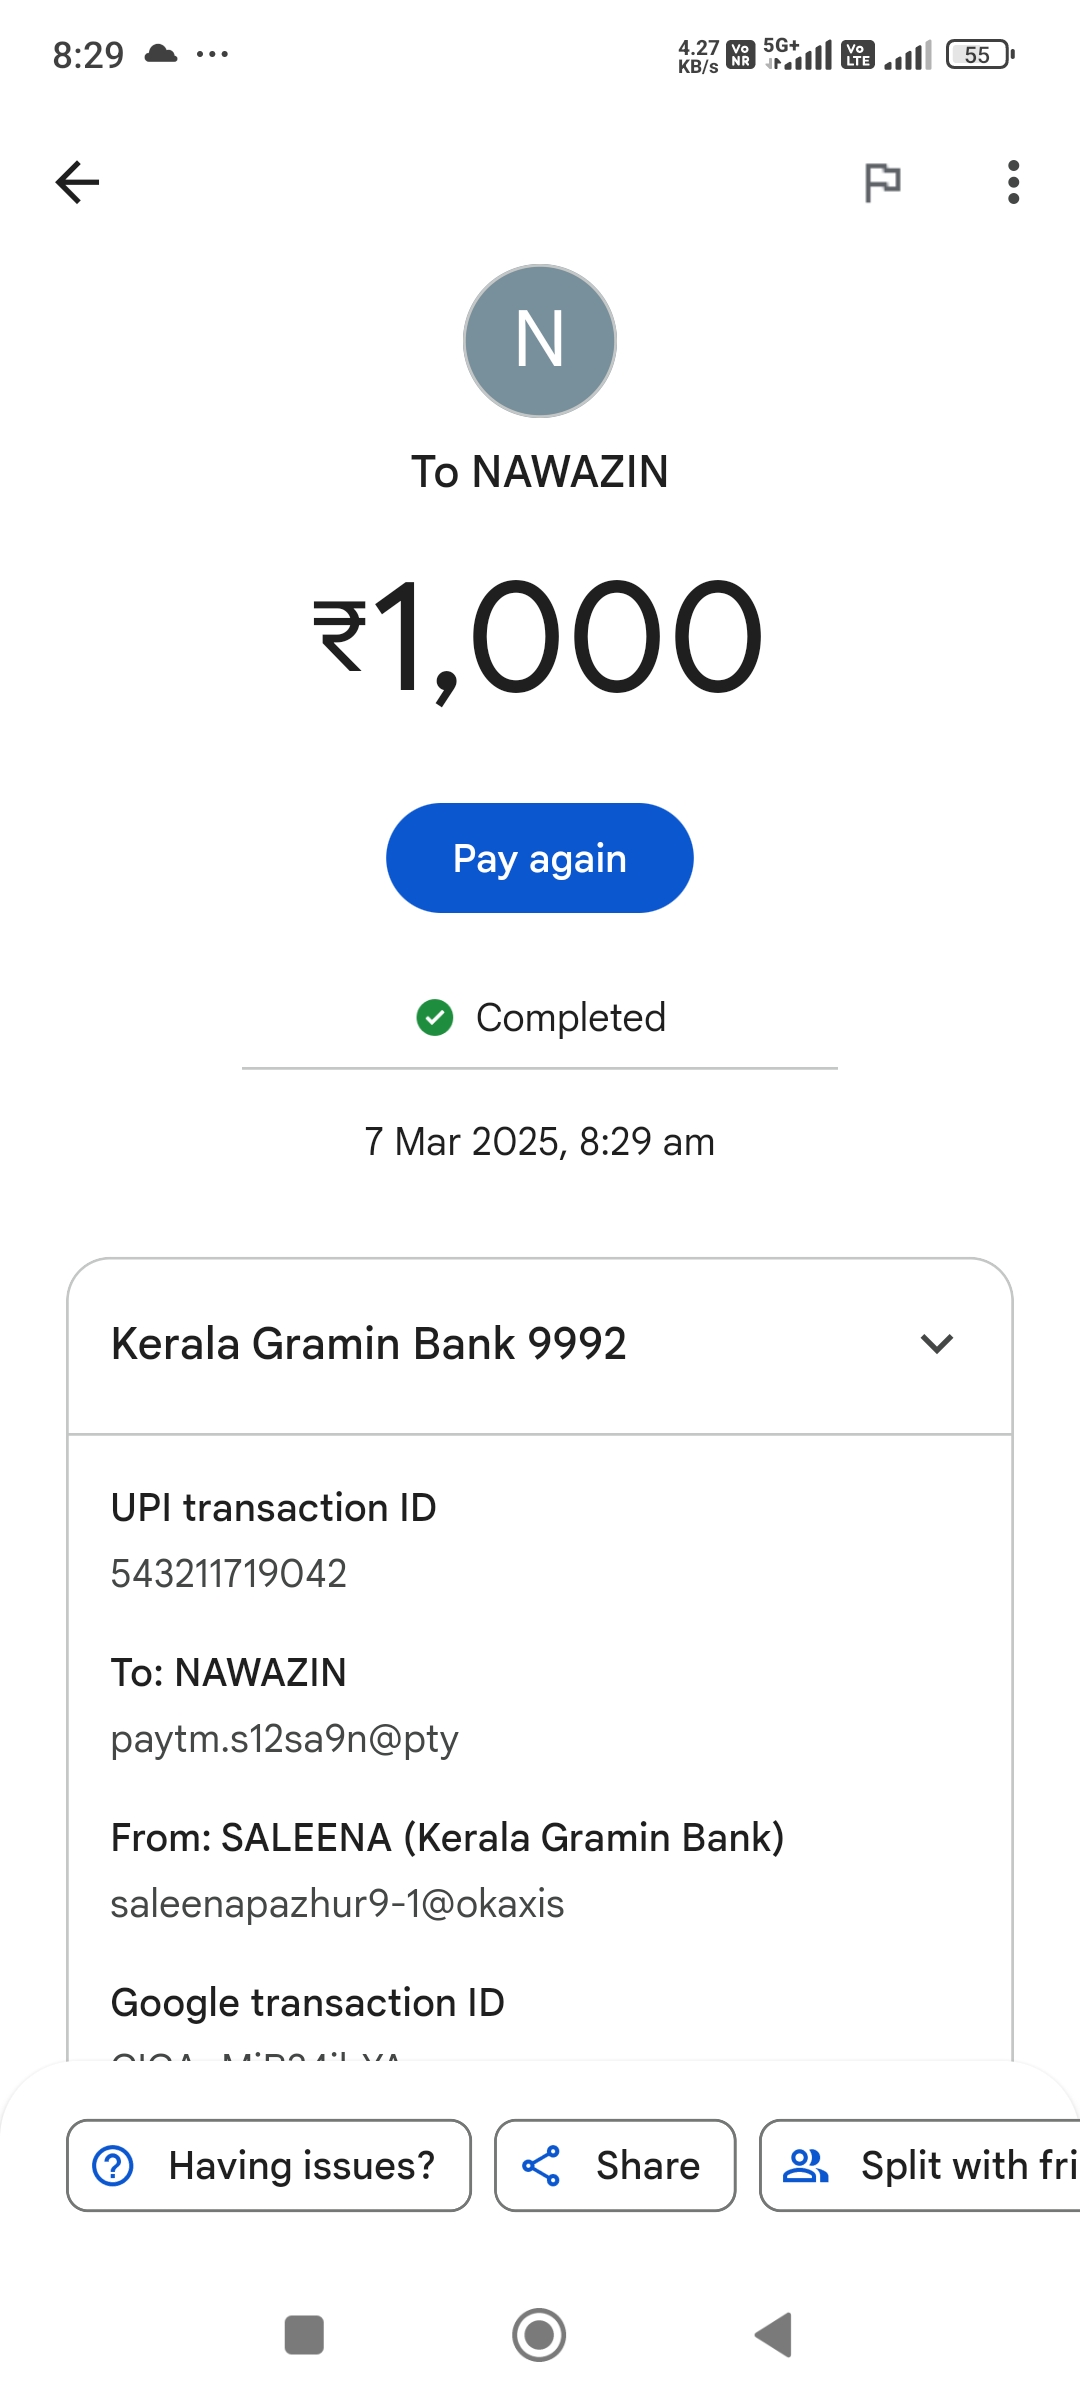
Task: Tap the flag report icon
Action: click(882, 182)
